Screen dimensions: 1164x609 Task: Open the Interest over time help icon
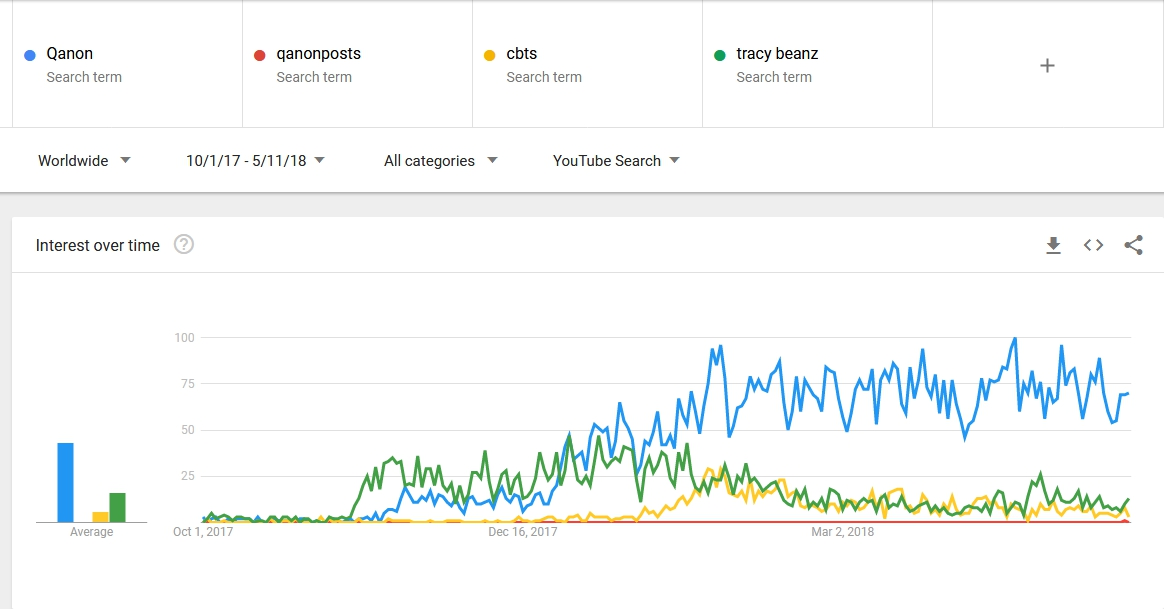click(x=183, y=245)
